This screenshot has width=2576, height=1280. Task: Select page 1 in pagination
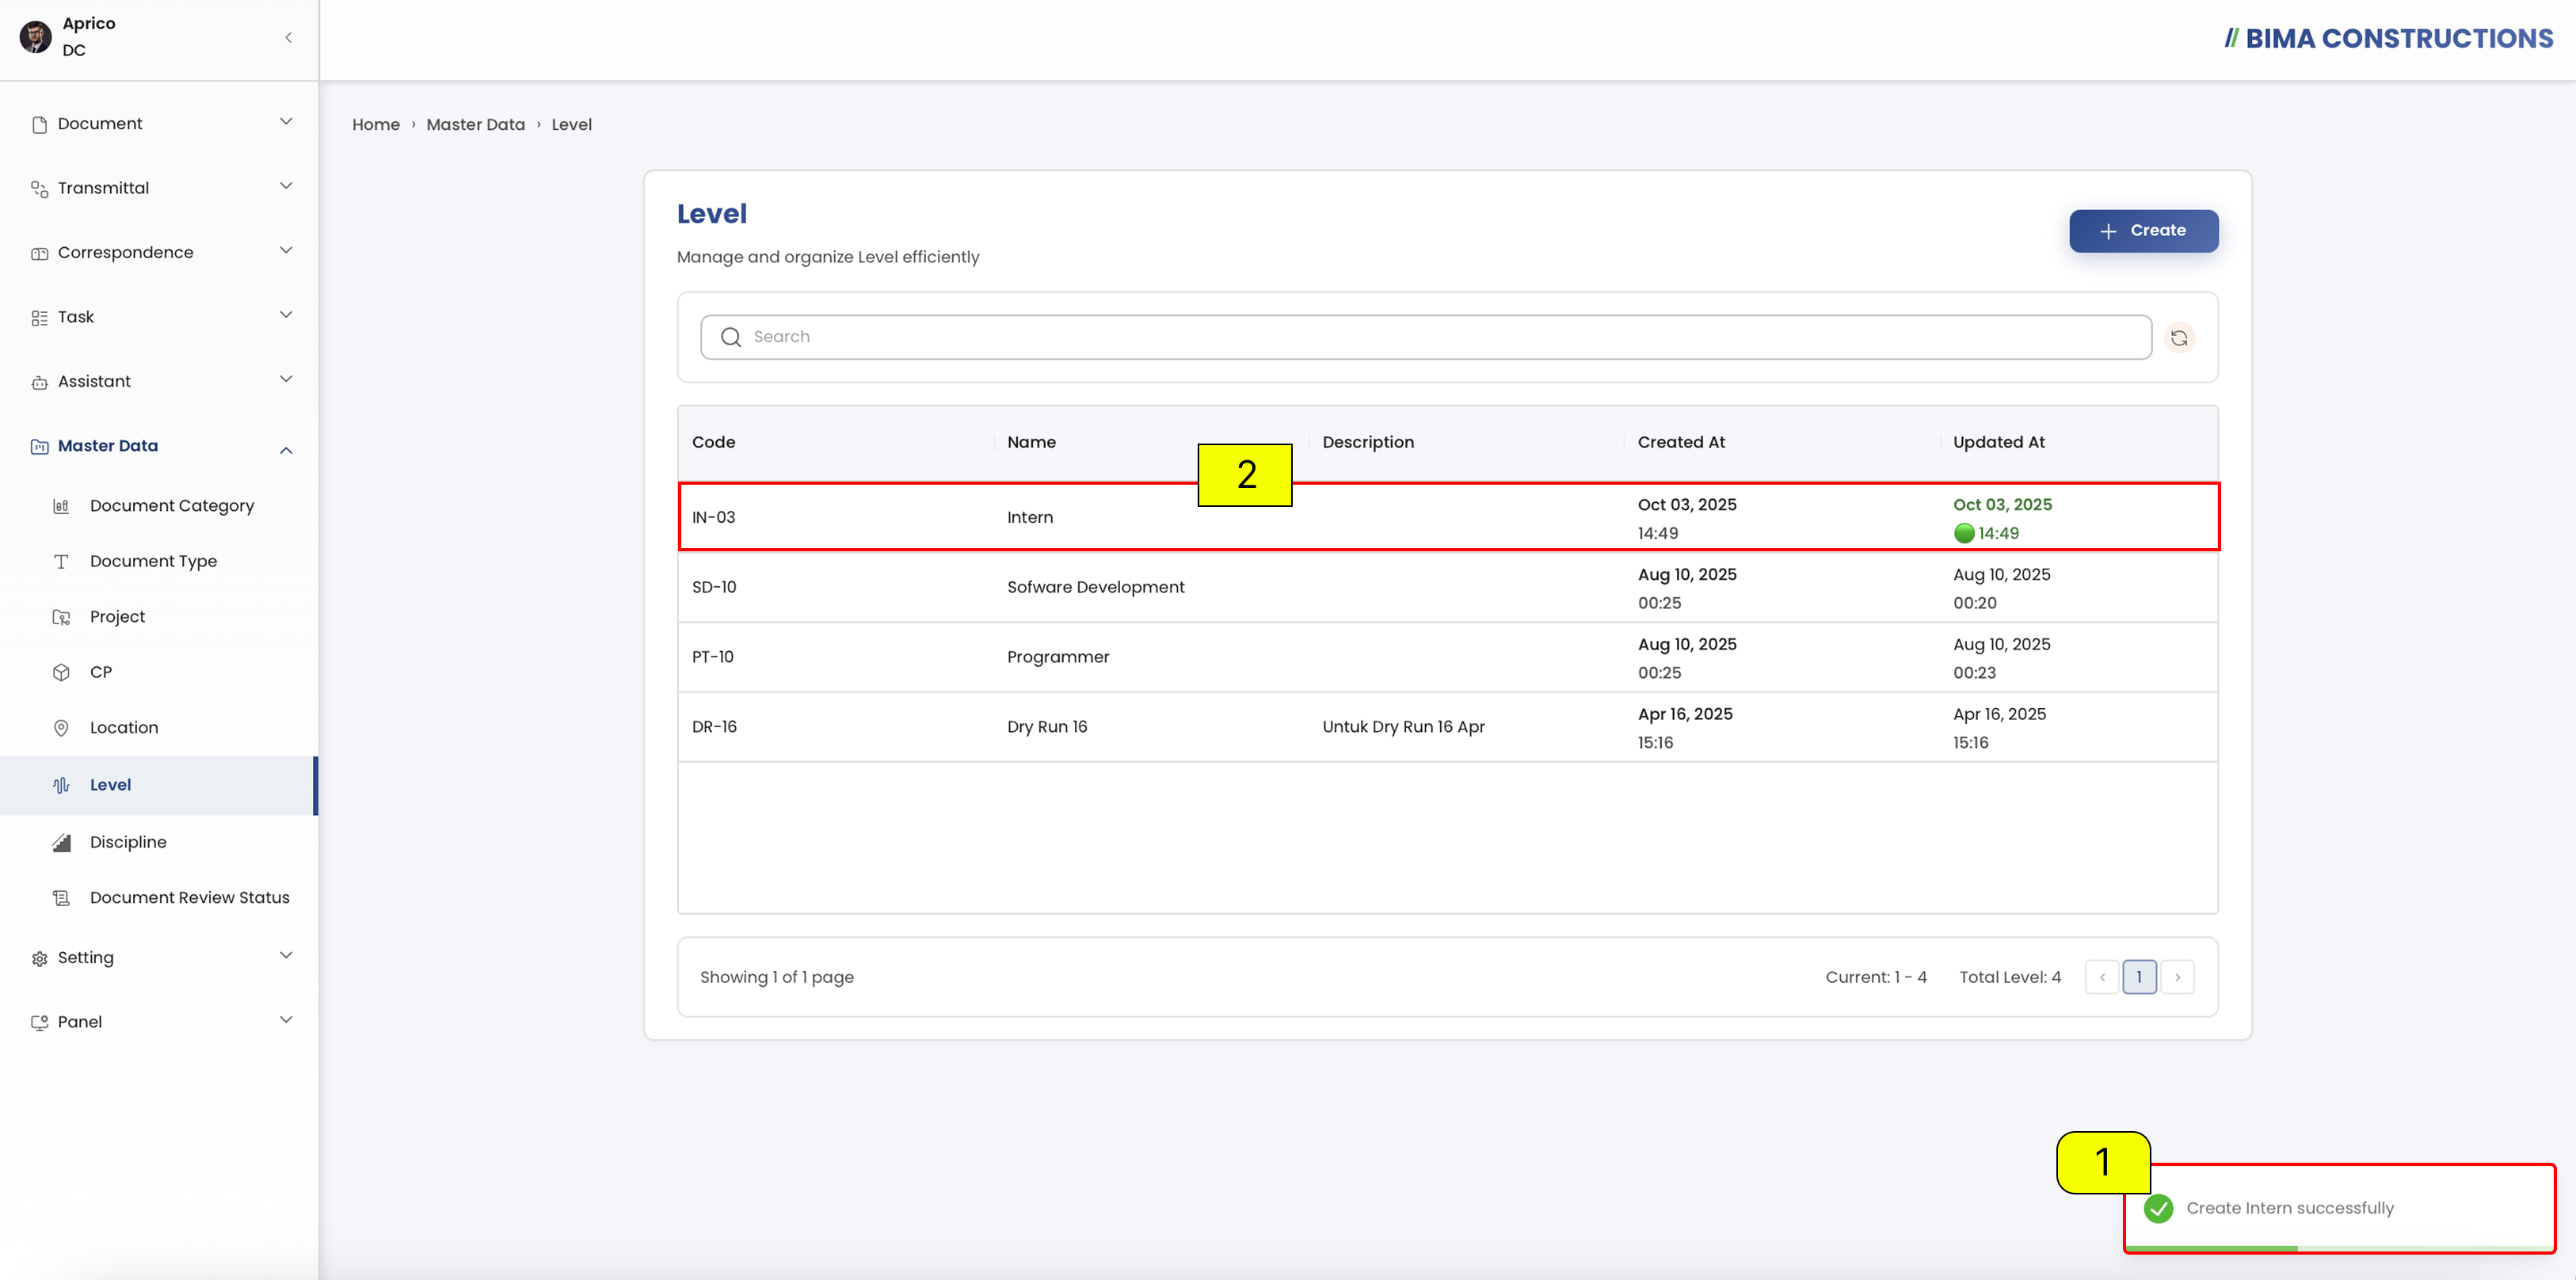[x=2139, y=977]
